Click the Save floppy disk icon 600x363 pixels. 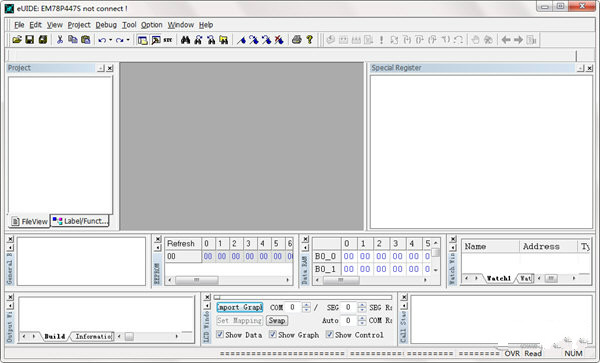29,39
